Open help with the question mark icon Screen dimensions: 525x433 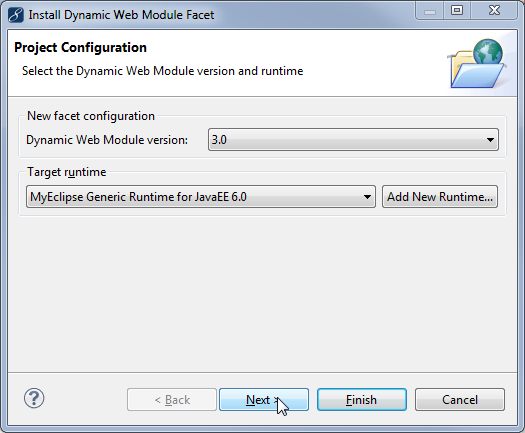coord(34,399)
